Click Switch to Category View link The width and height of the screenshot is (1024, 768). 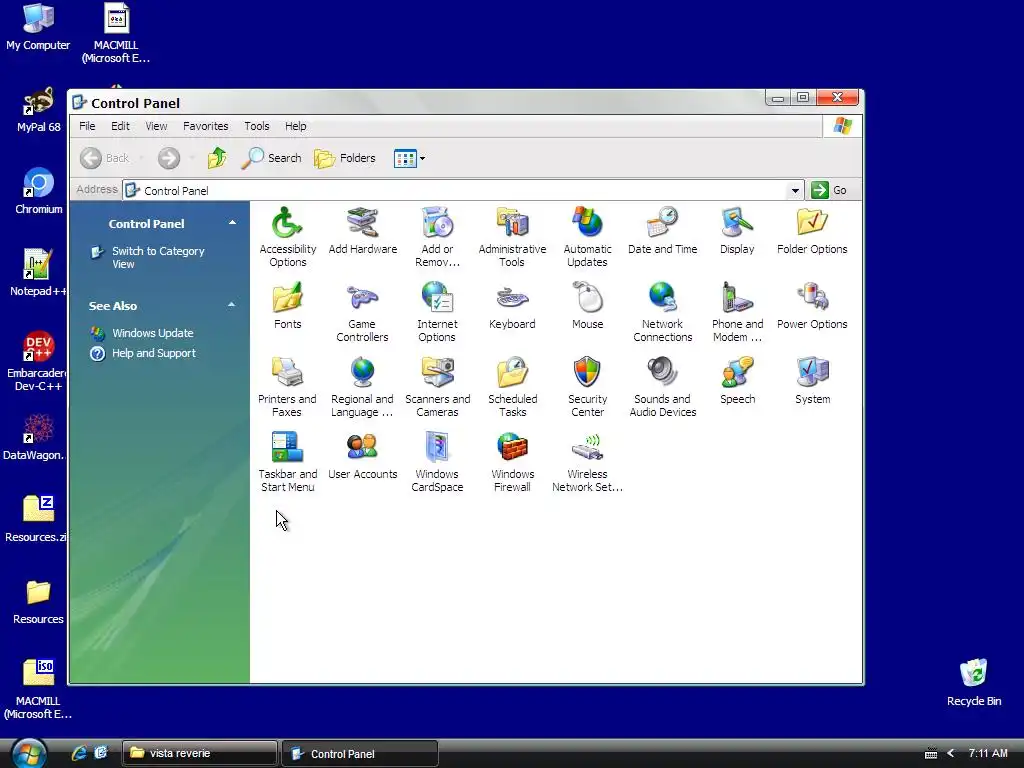(x=158, y=257)
